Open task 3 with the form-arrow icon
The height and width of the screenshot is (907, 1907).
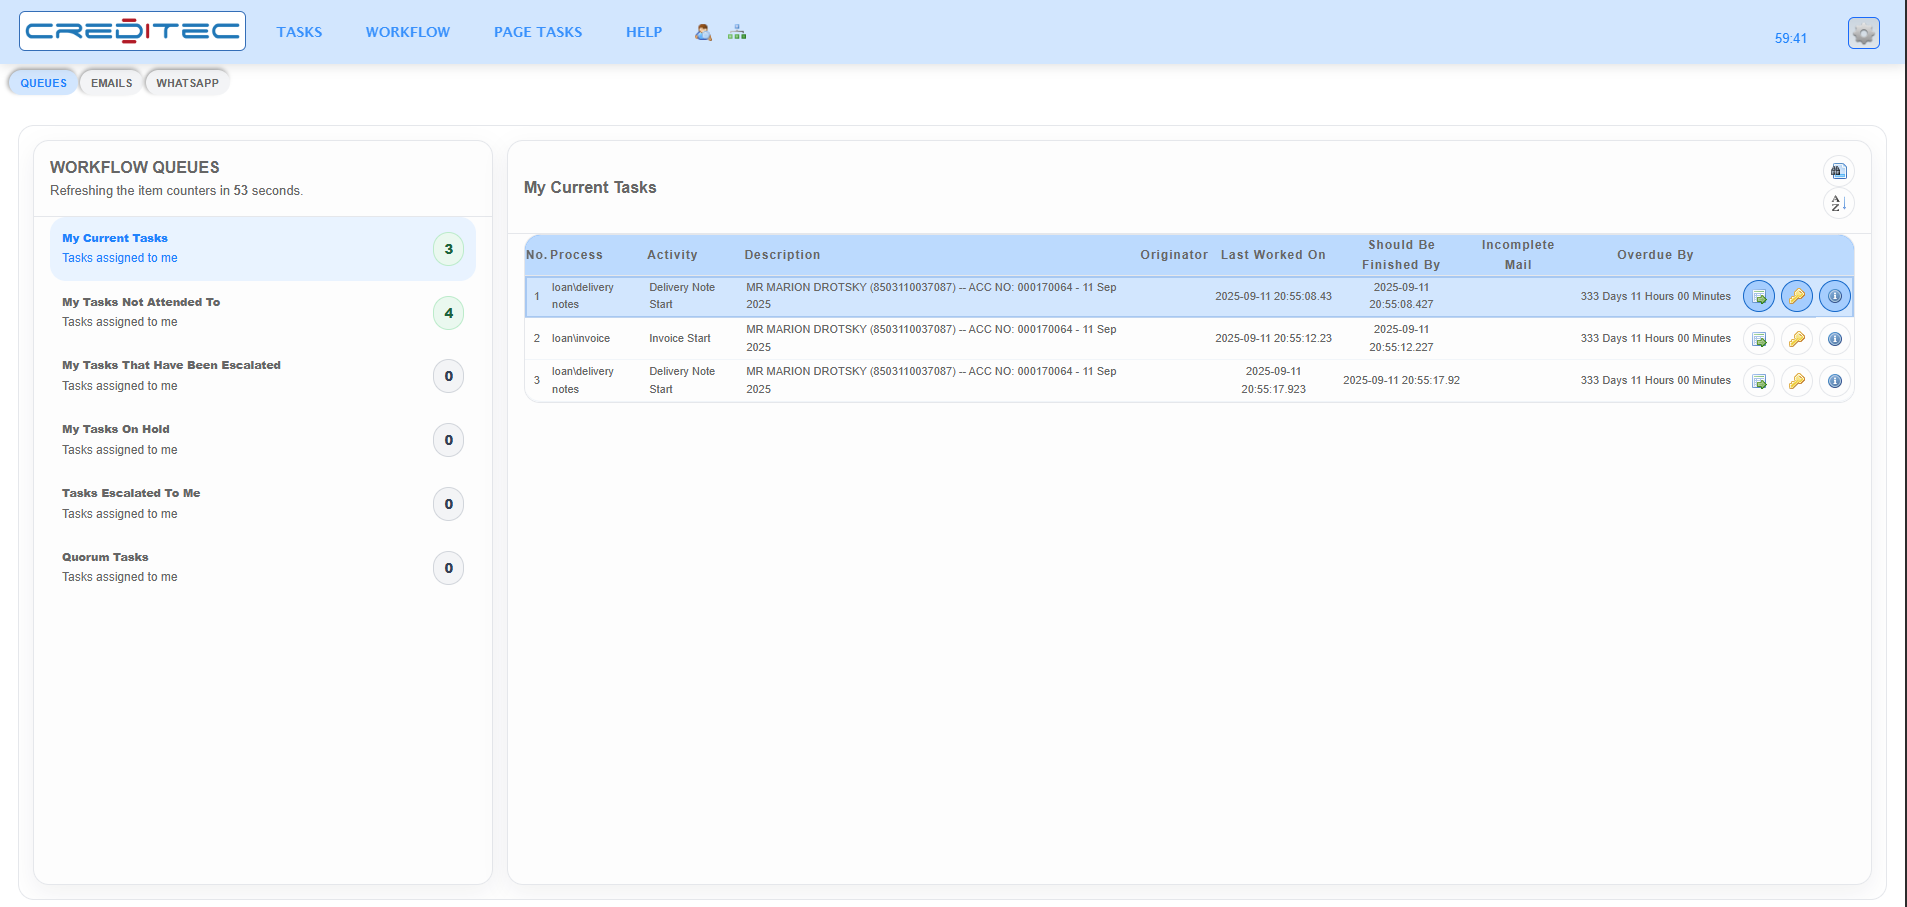pos(1759,381)
